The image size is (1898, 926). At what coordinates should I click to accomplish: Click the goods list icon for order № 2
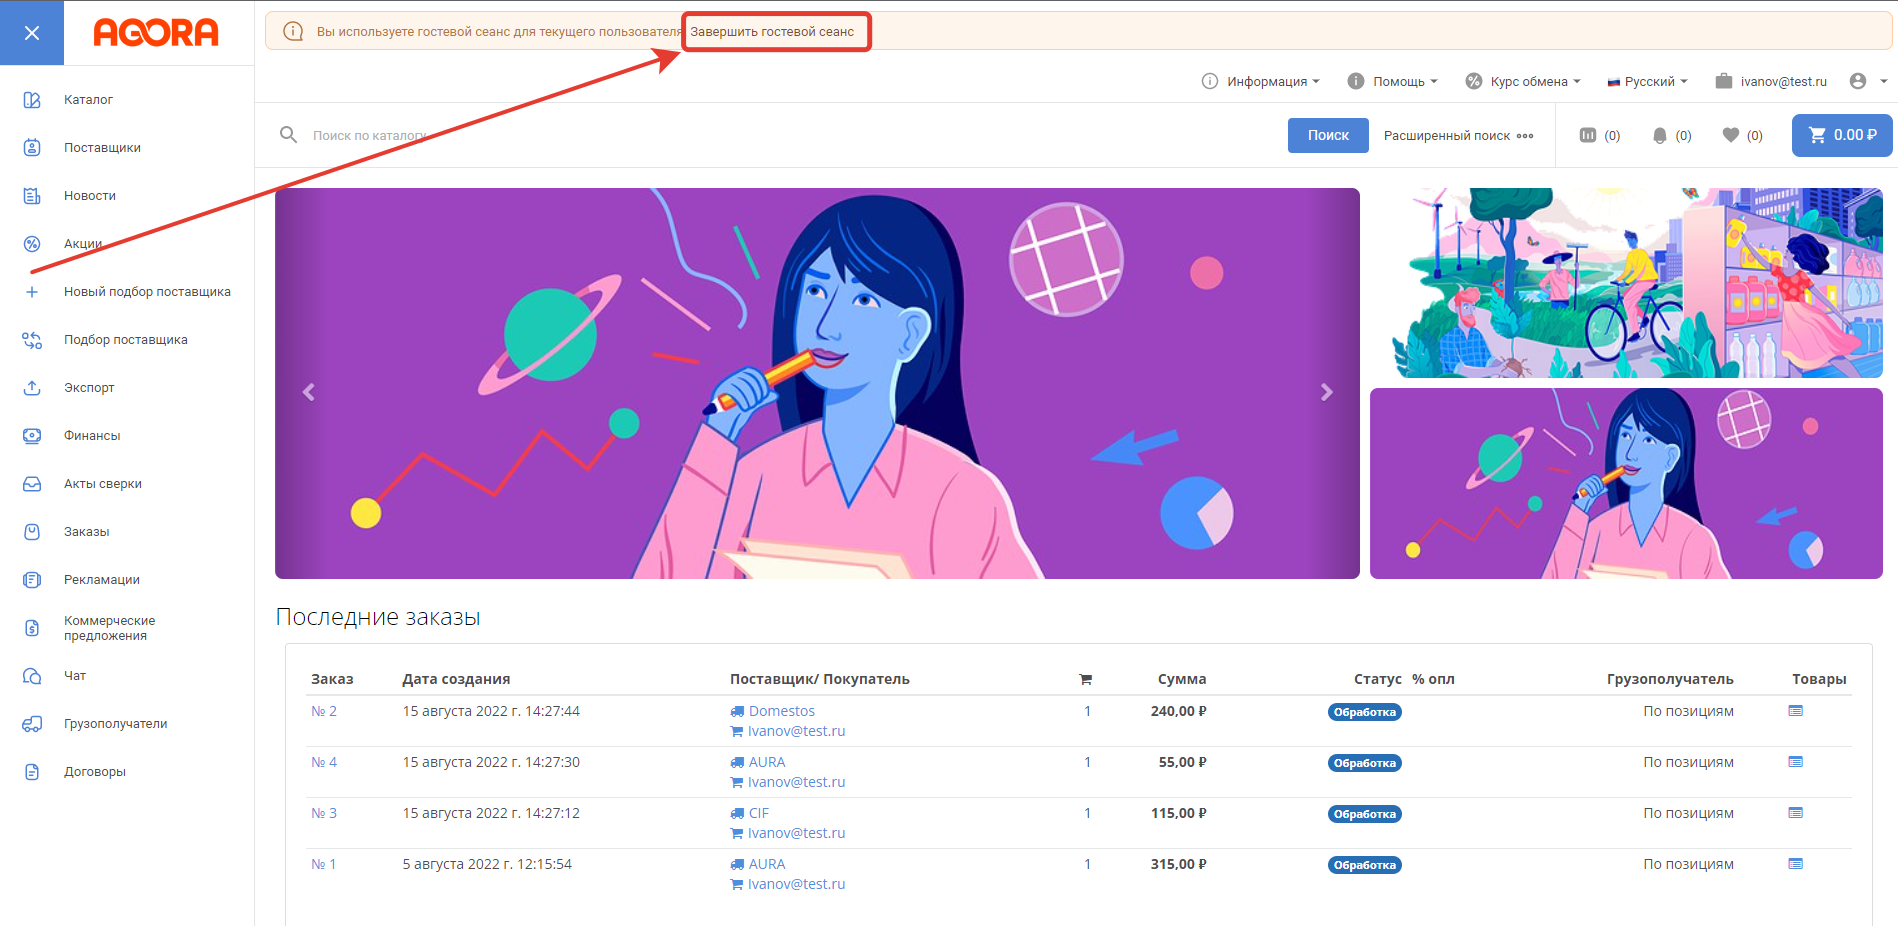[1795, 711]
